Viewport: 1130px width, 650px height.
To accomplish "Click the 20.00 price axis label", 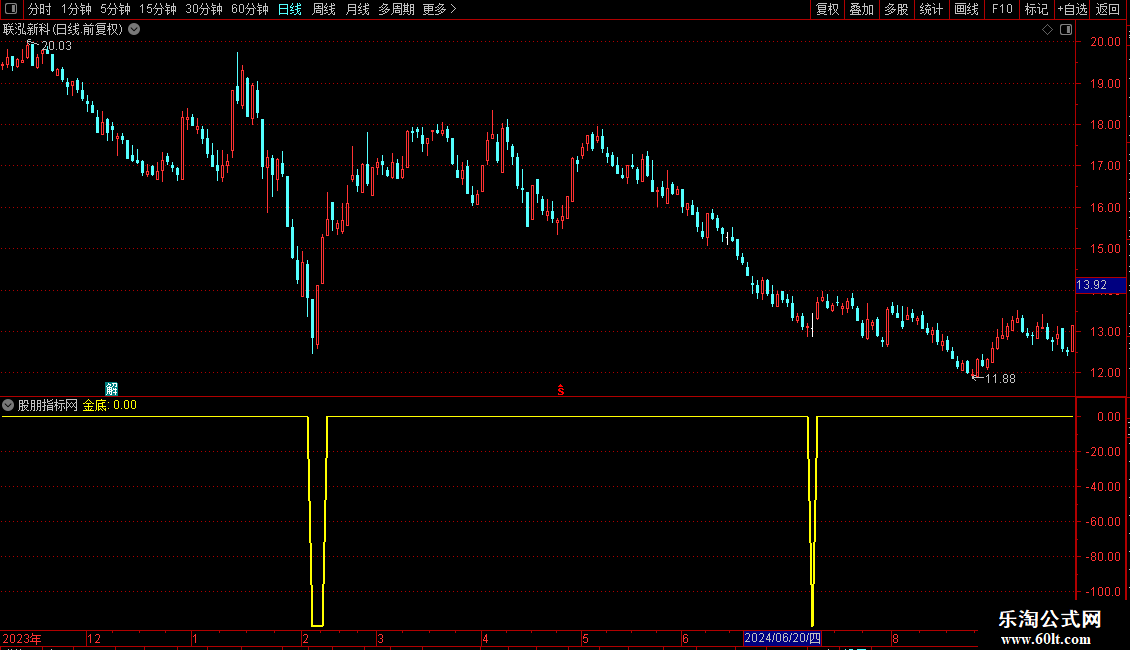I will click(1105, 42).
